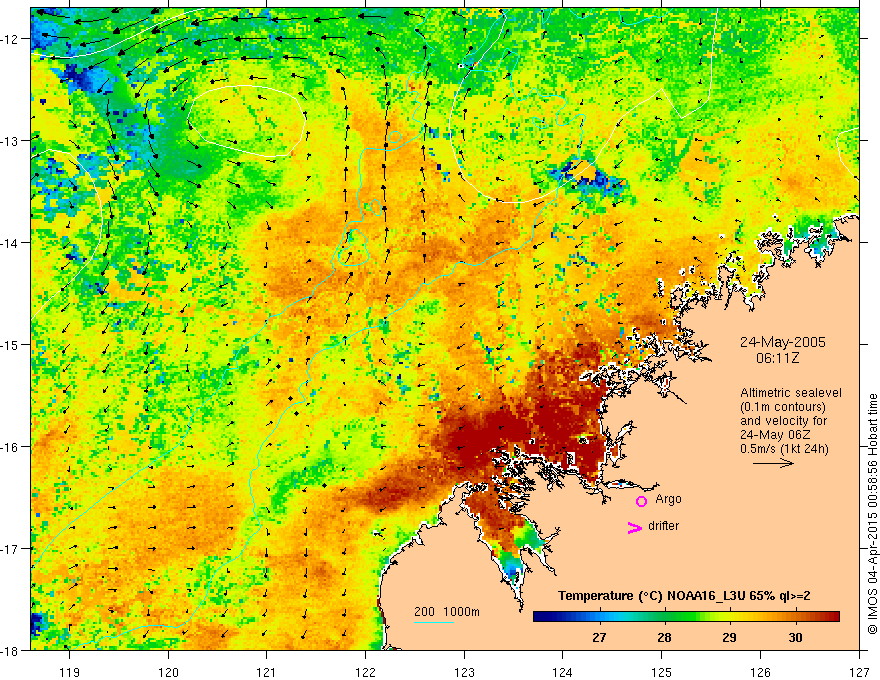The height and width of the screenshot is (680, 880).
Task: Click the '124' longitude axis label
Action: click(563, 672)
